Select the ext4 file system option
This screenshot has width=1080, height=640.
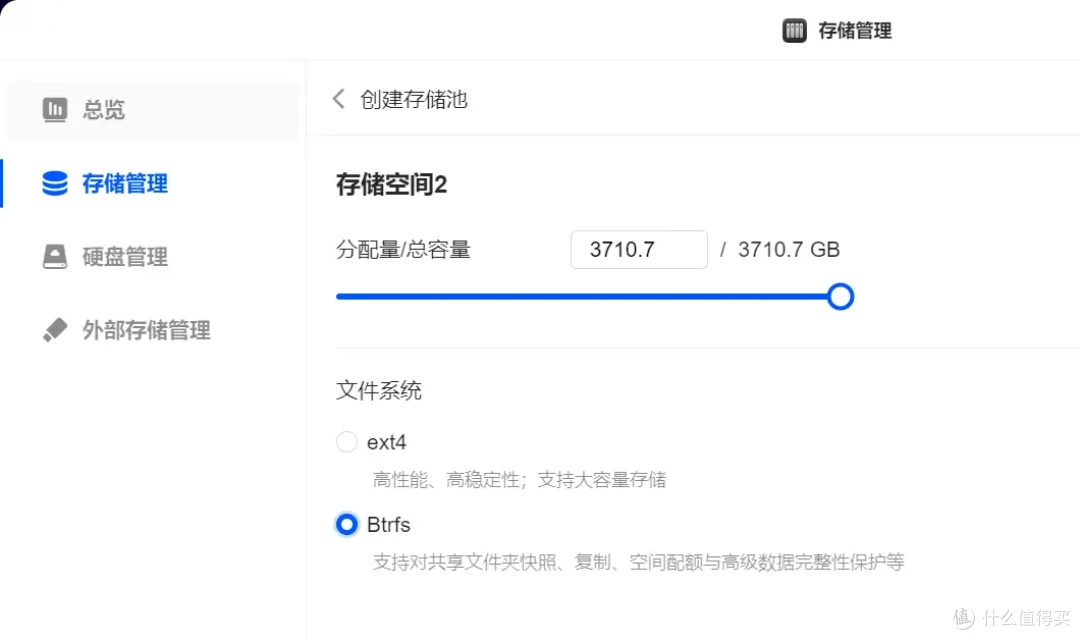pos(346,442)
